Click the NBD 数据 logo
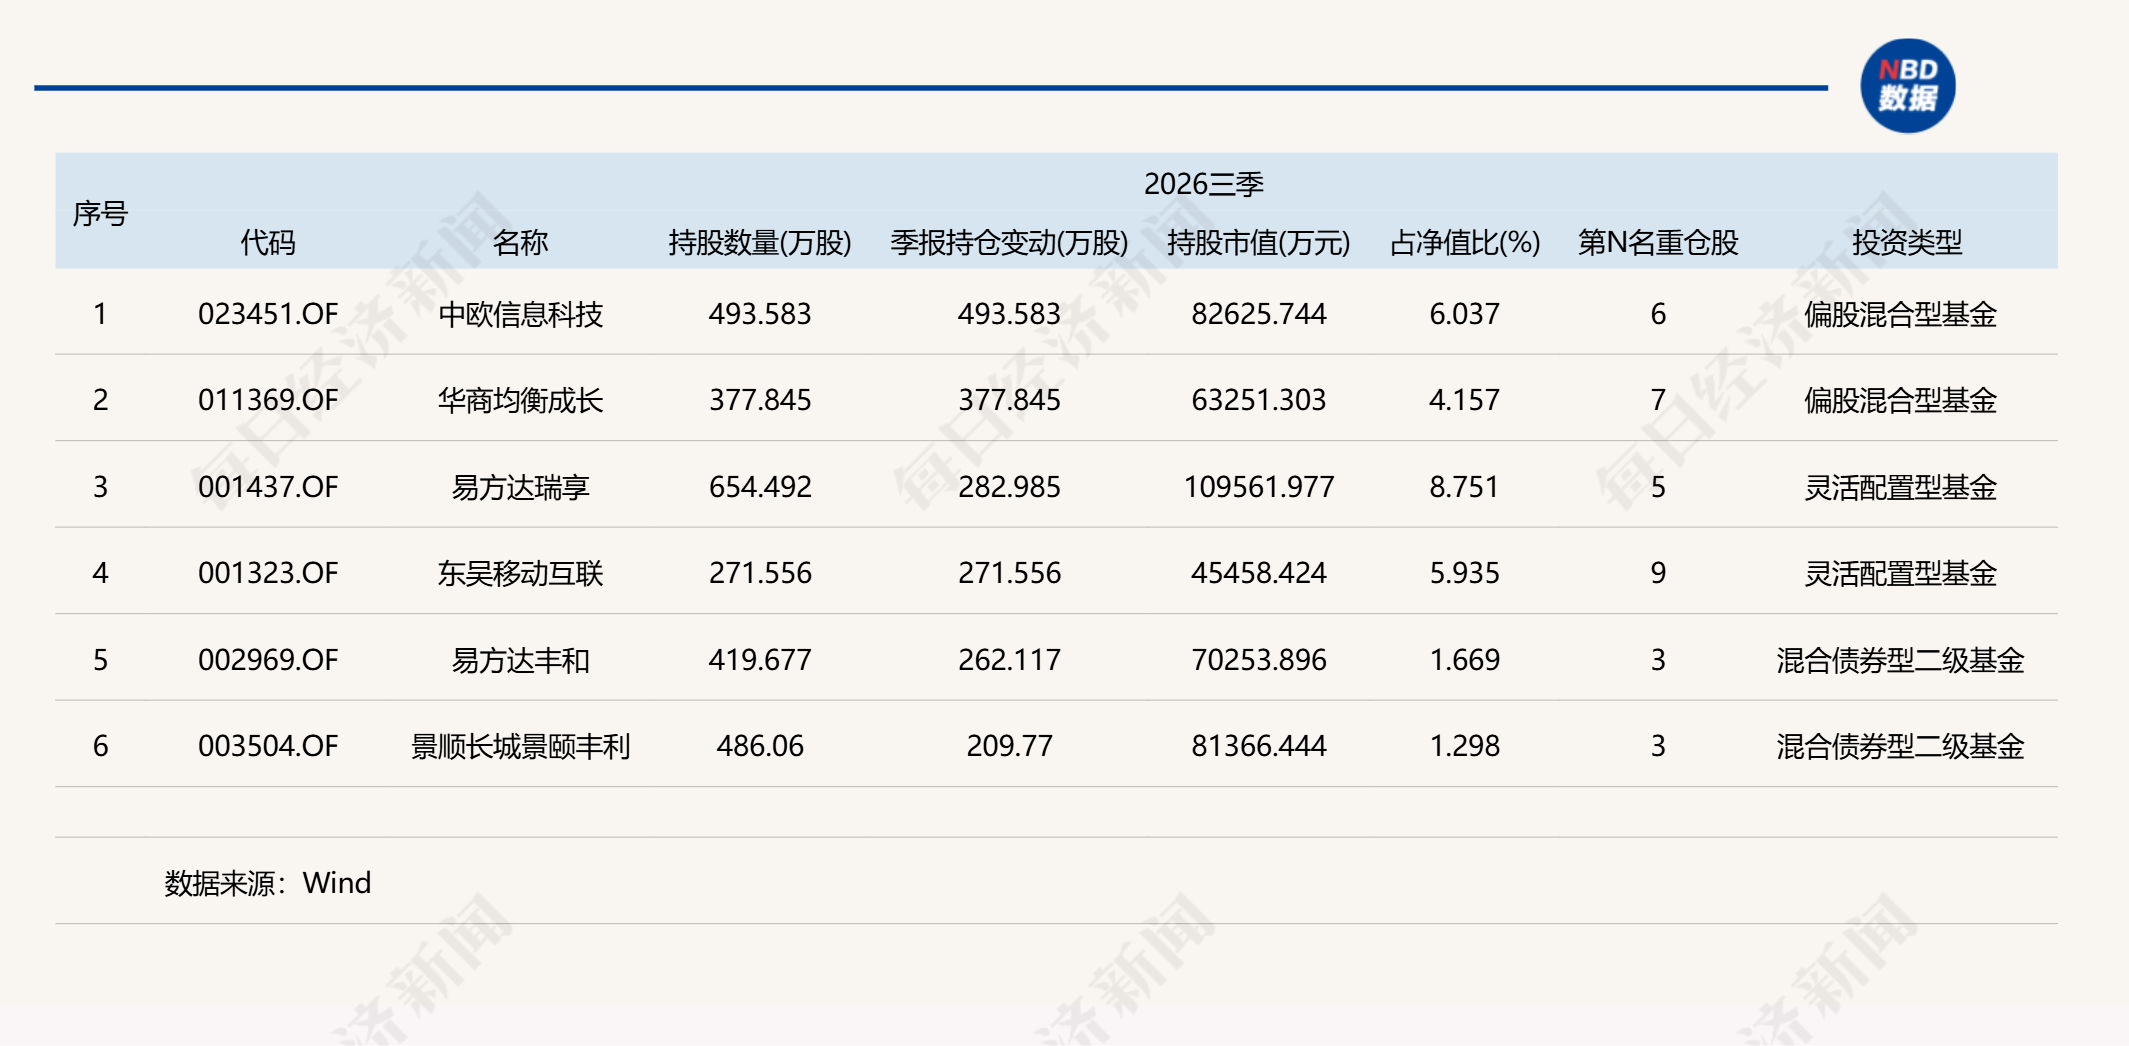The width and height of the screenshot is (2129, 1046). tap(1907, 86)
